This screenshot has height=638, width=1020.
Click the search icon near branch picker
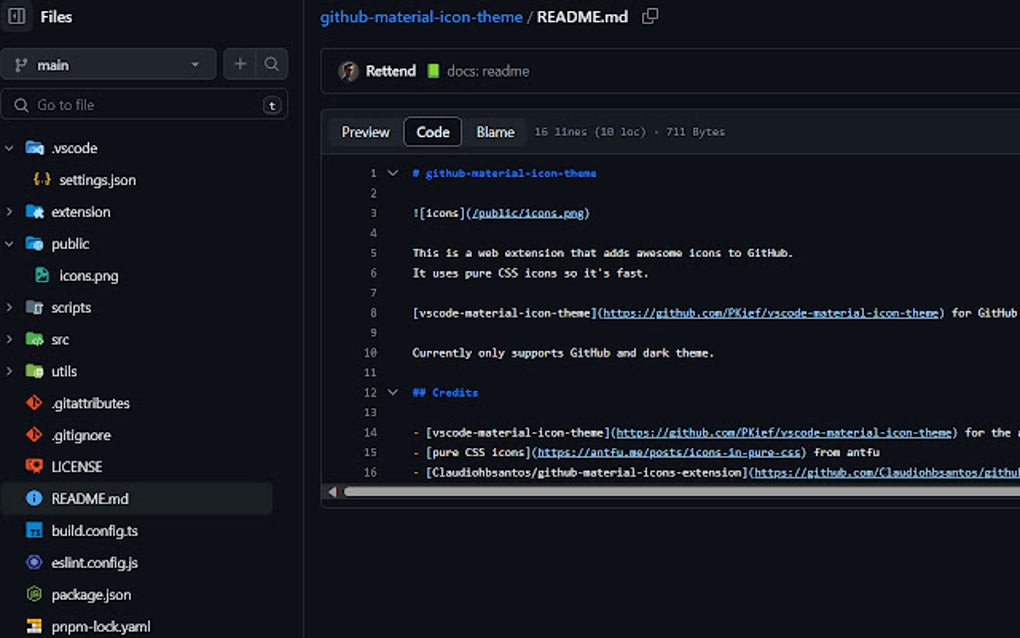tap(272, 63)
